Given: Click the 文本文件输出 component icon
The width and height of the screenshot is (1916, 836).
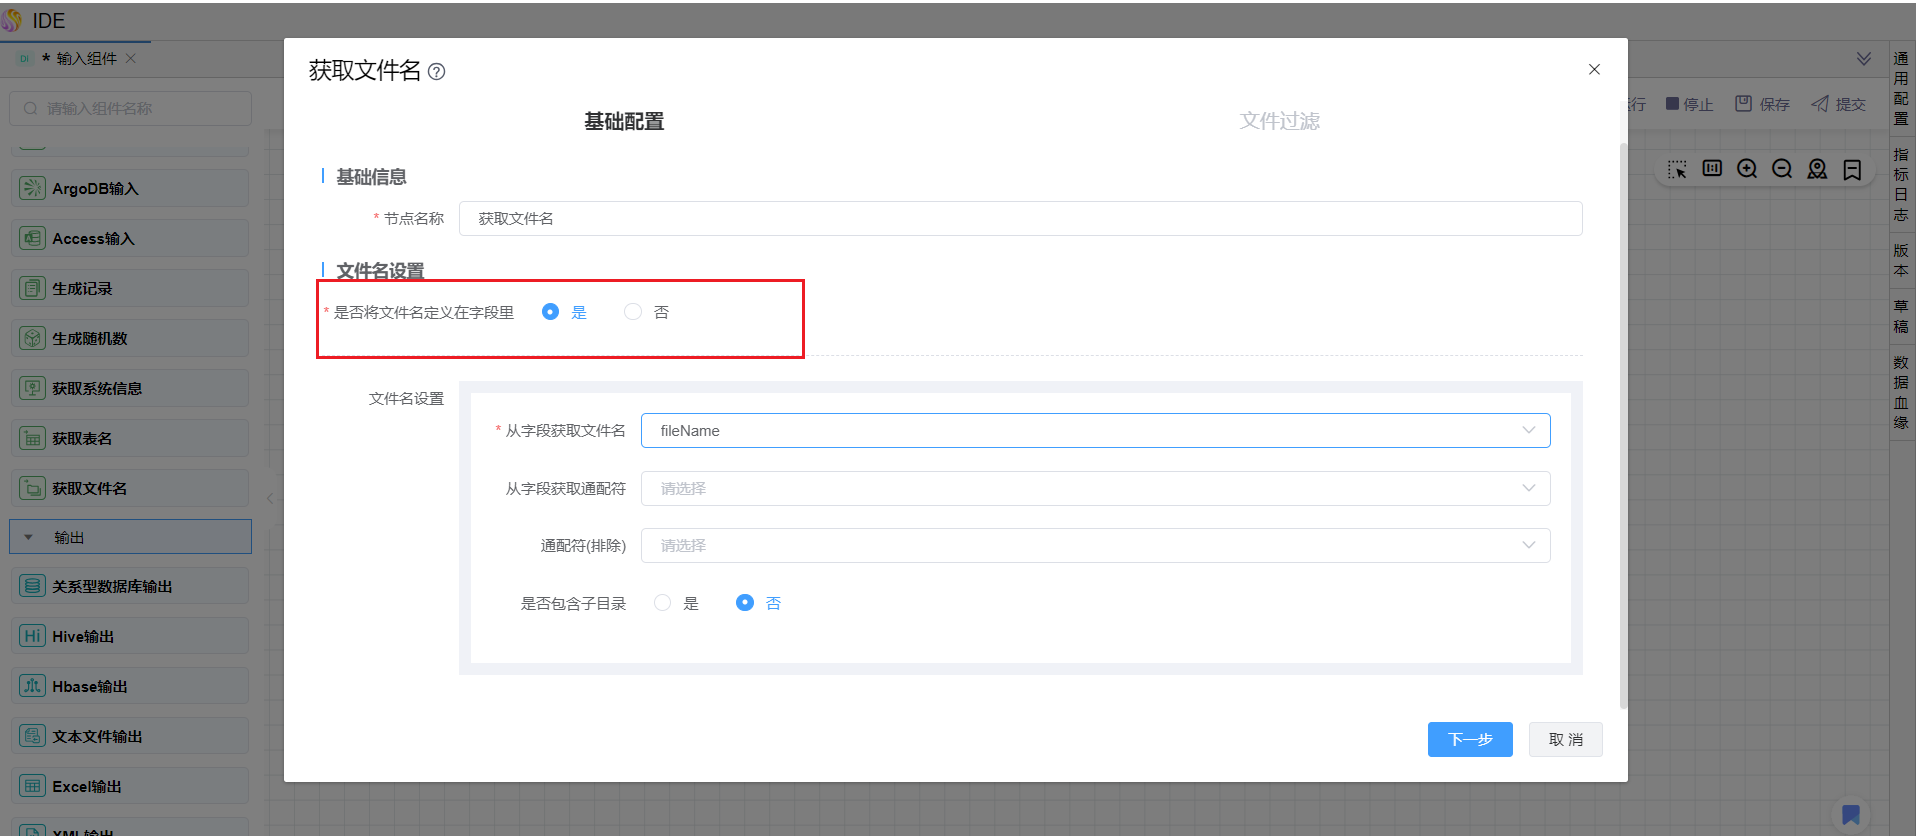Looking at the screenshot, I should pos(33,736).
